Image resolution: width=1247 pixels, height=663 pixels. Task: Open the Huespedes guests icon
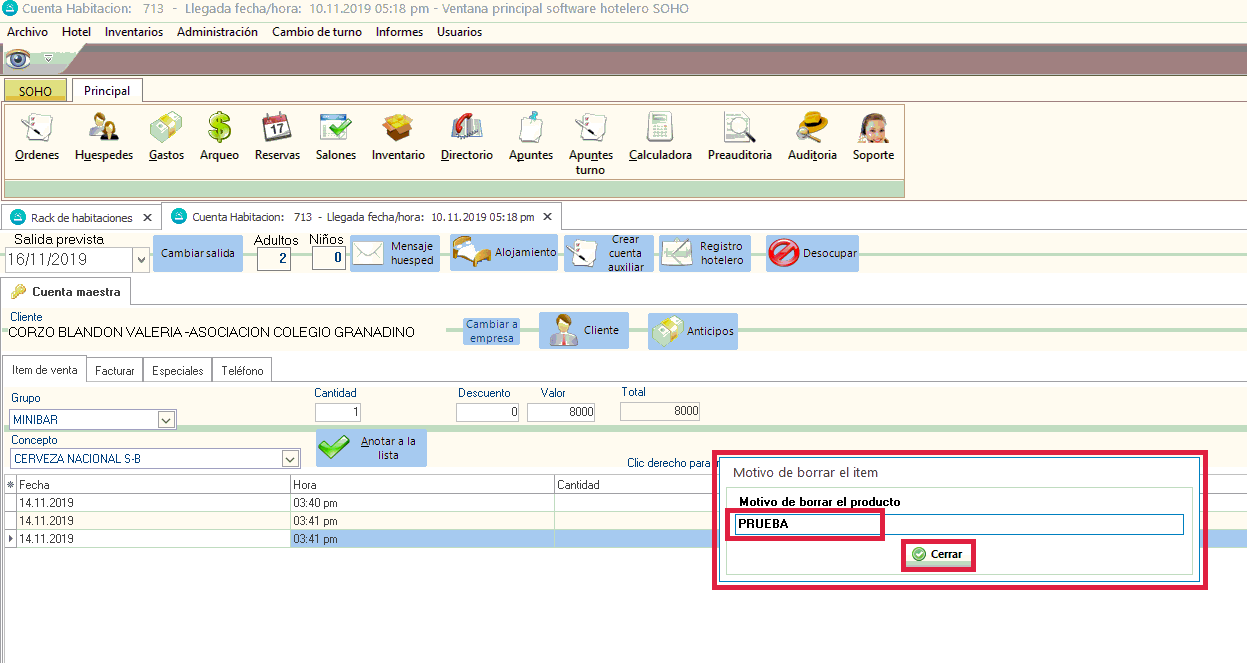click(104, 137)
